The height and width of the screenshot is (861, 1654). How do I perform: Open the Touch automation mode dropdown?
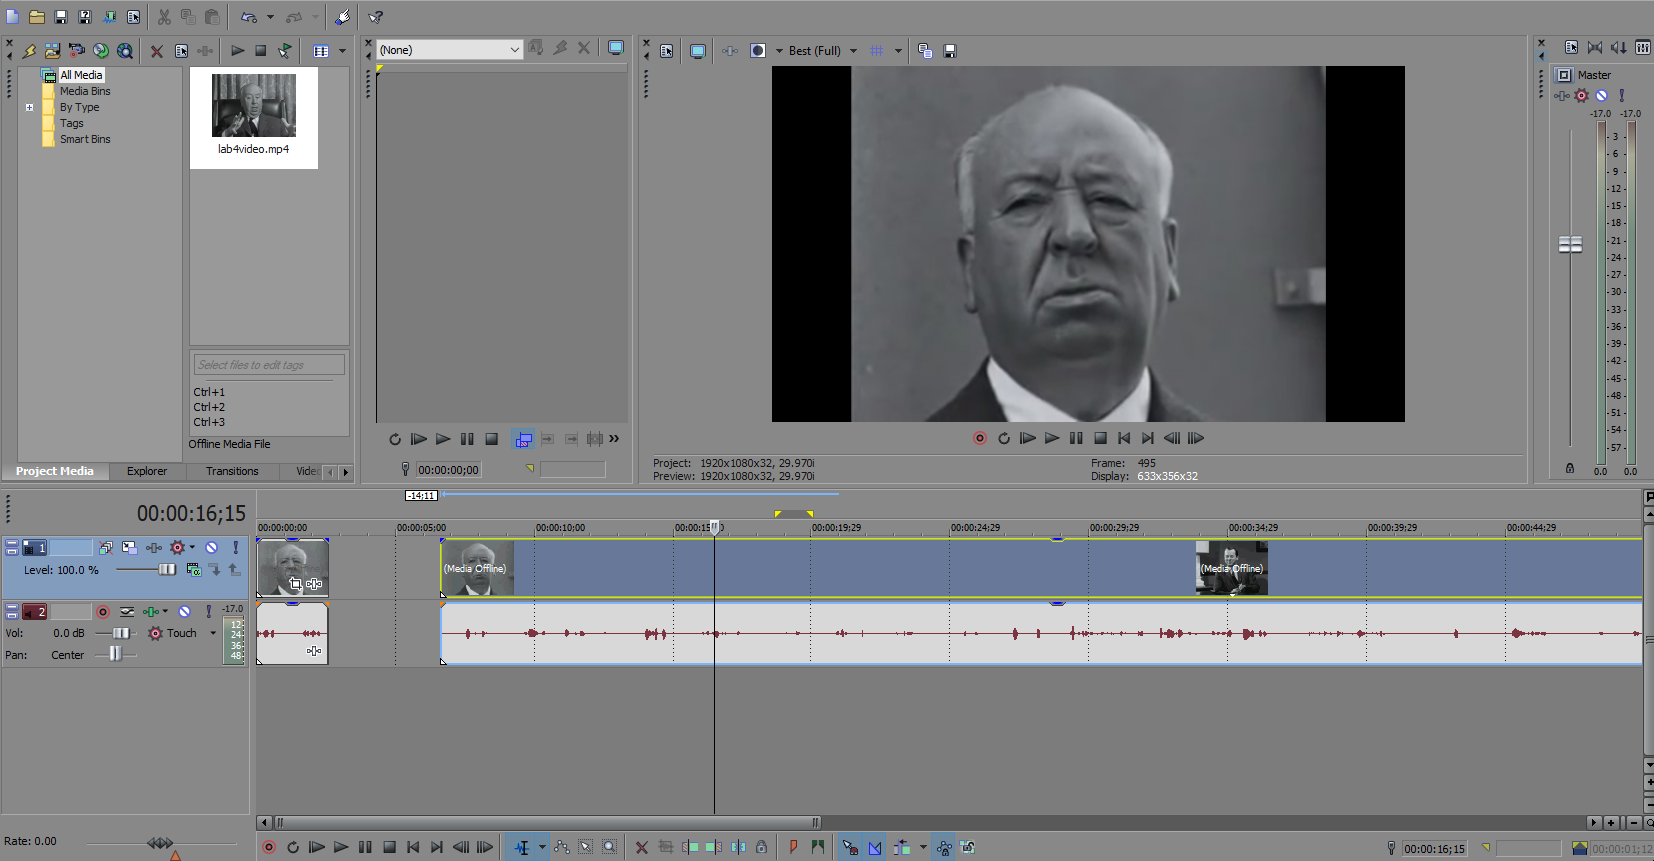212,633
